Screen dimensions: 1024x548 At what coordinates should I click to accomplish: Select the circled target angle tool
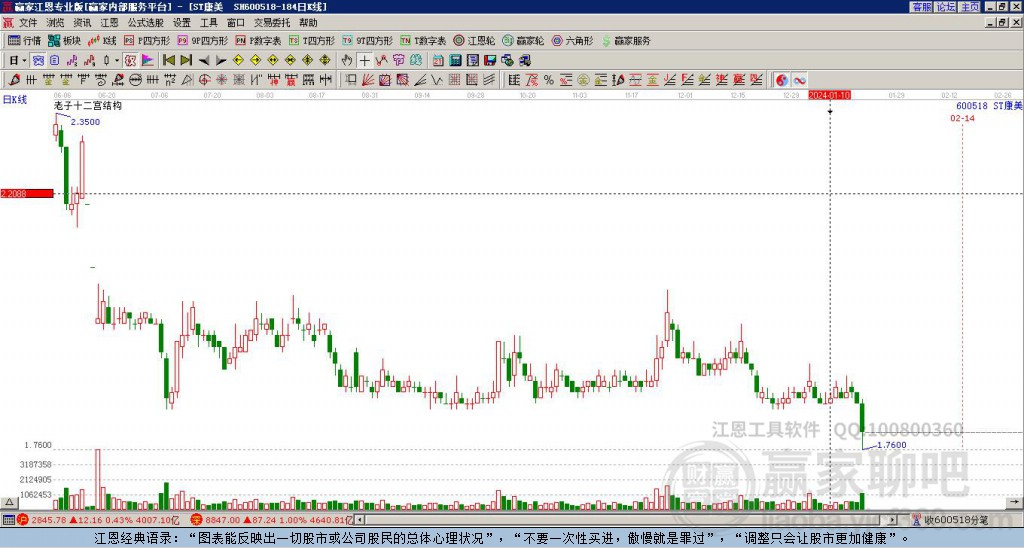[x=204, y=80]
